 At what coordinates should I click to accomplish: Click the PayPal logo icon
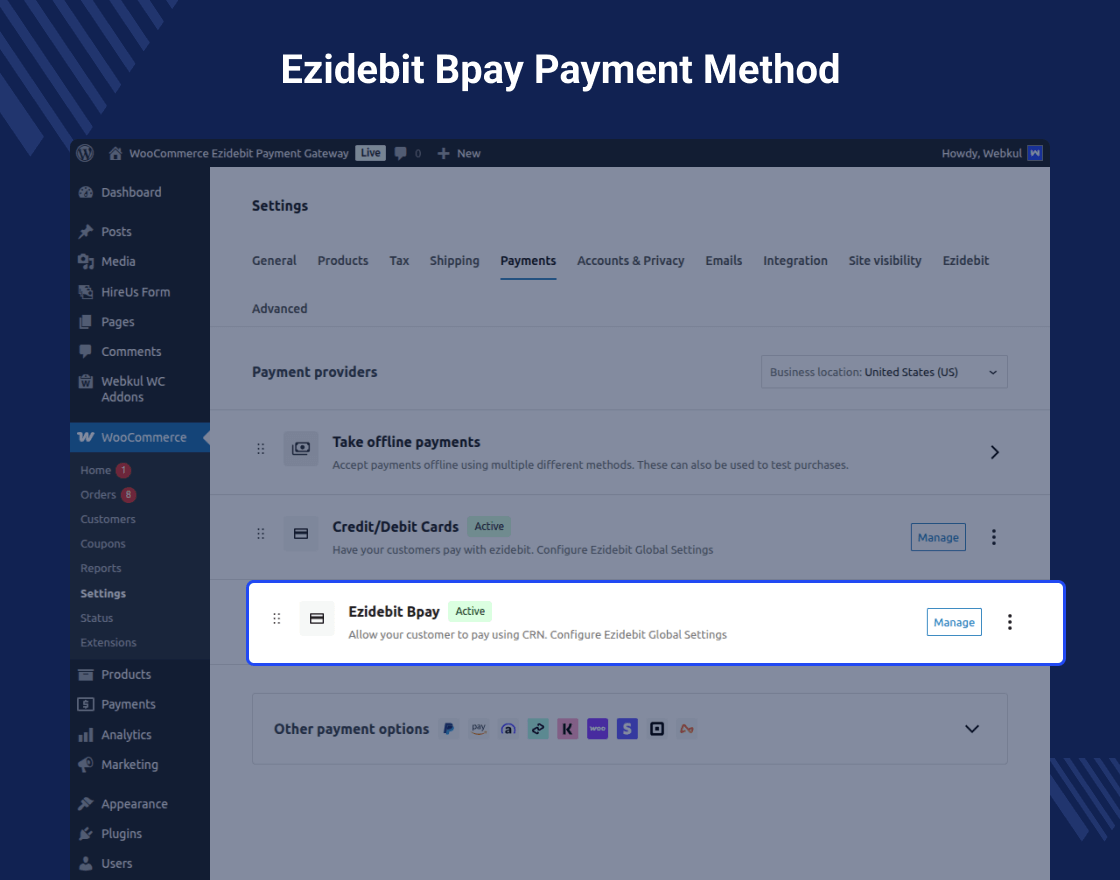coord(449,729)
